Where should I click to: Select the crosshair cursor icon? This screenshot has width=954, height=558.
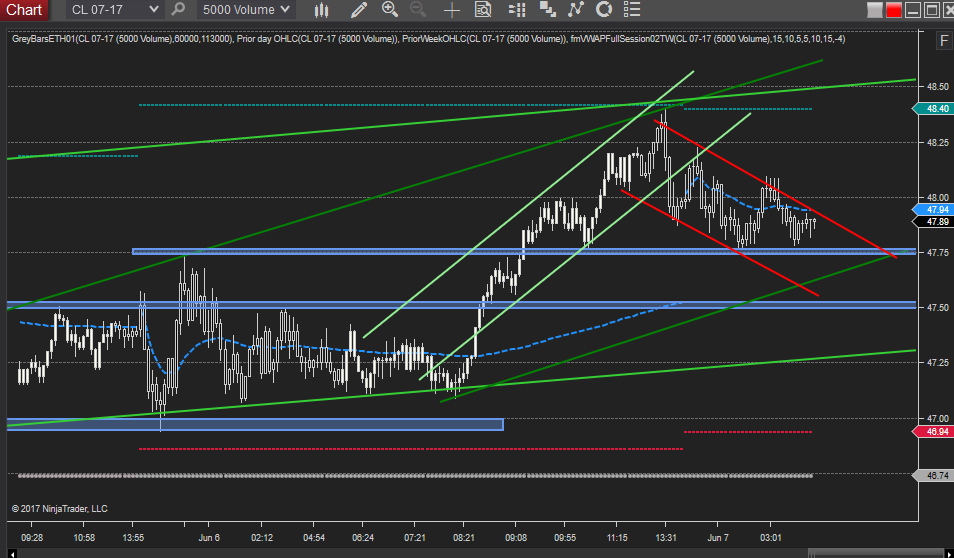click(452, 9)
